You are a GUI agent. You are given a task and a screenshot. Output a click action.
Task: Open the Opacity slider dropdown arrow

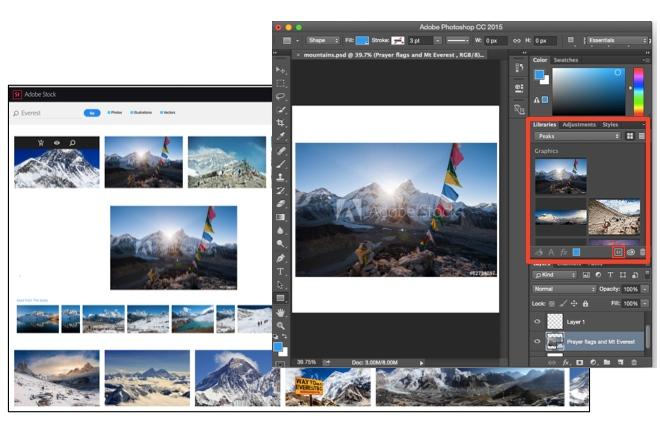[644, 289]
